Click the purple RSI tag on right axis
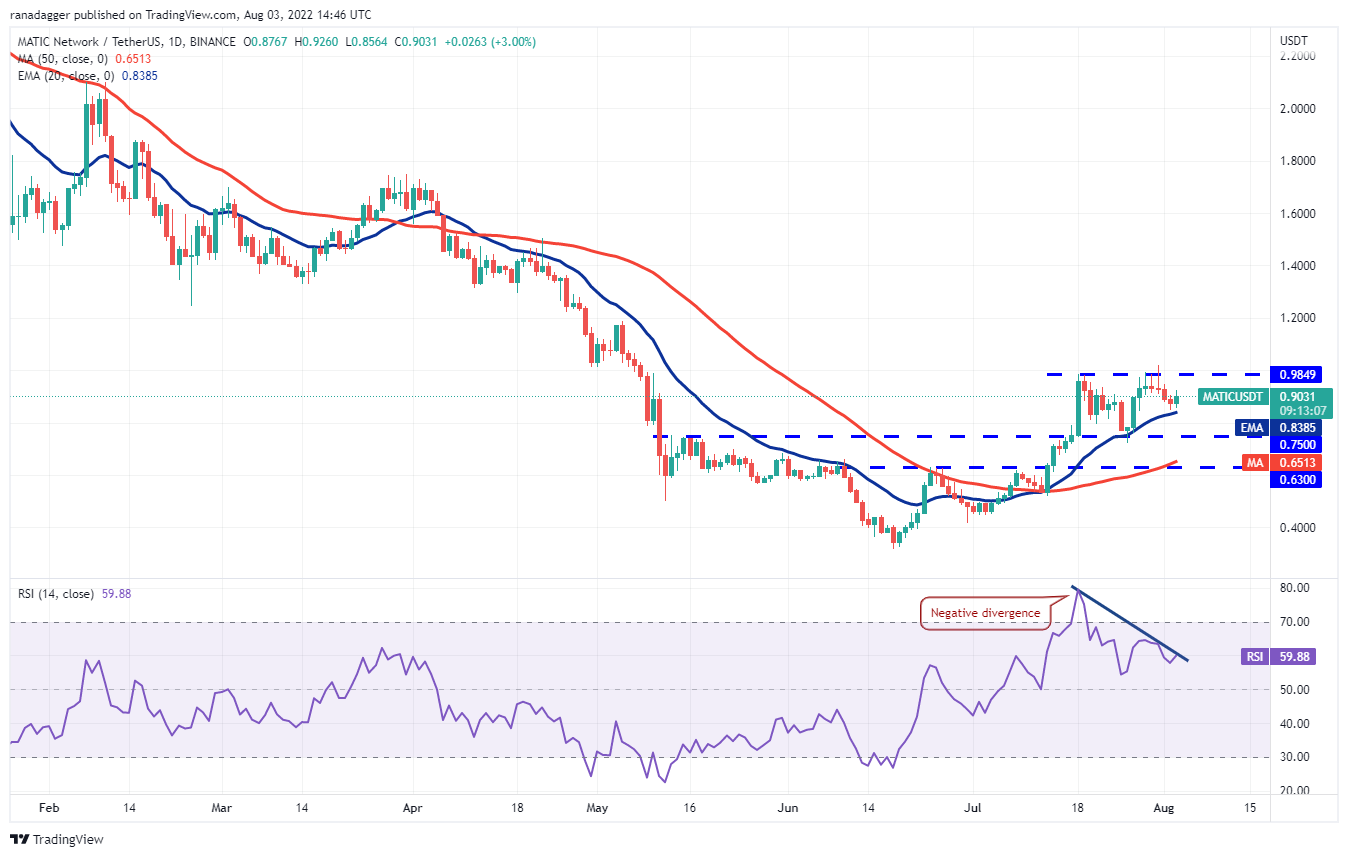 [1253, 657]
